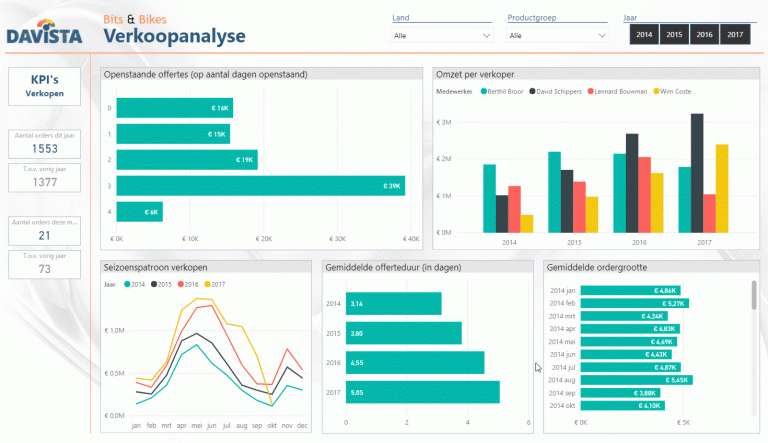Open the Land dropdown filter

442,35
